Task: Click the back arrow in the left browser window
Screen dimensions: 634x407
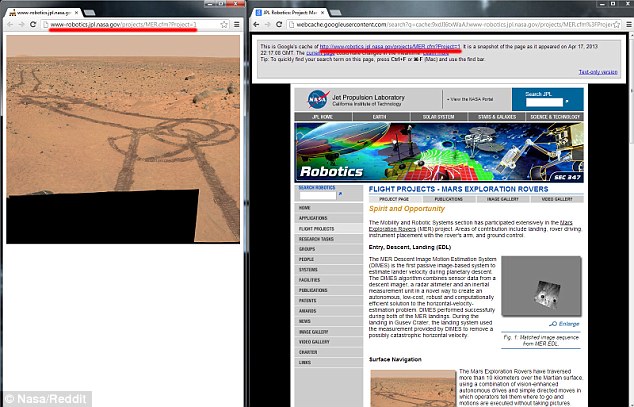Action: 10,25
